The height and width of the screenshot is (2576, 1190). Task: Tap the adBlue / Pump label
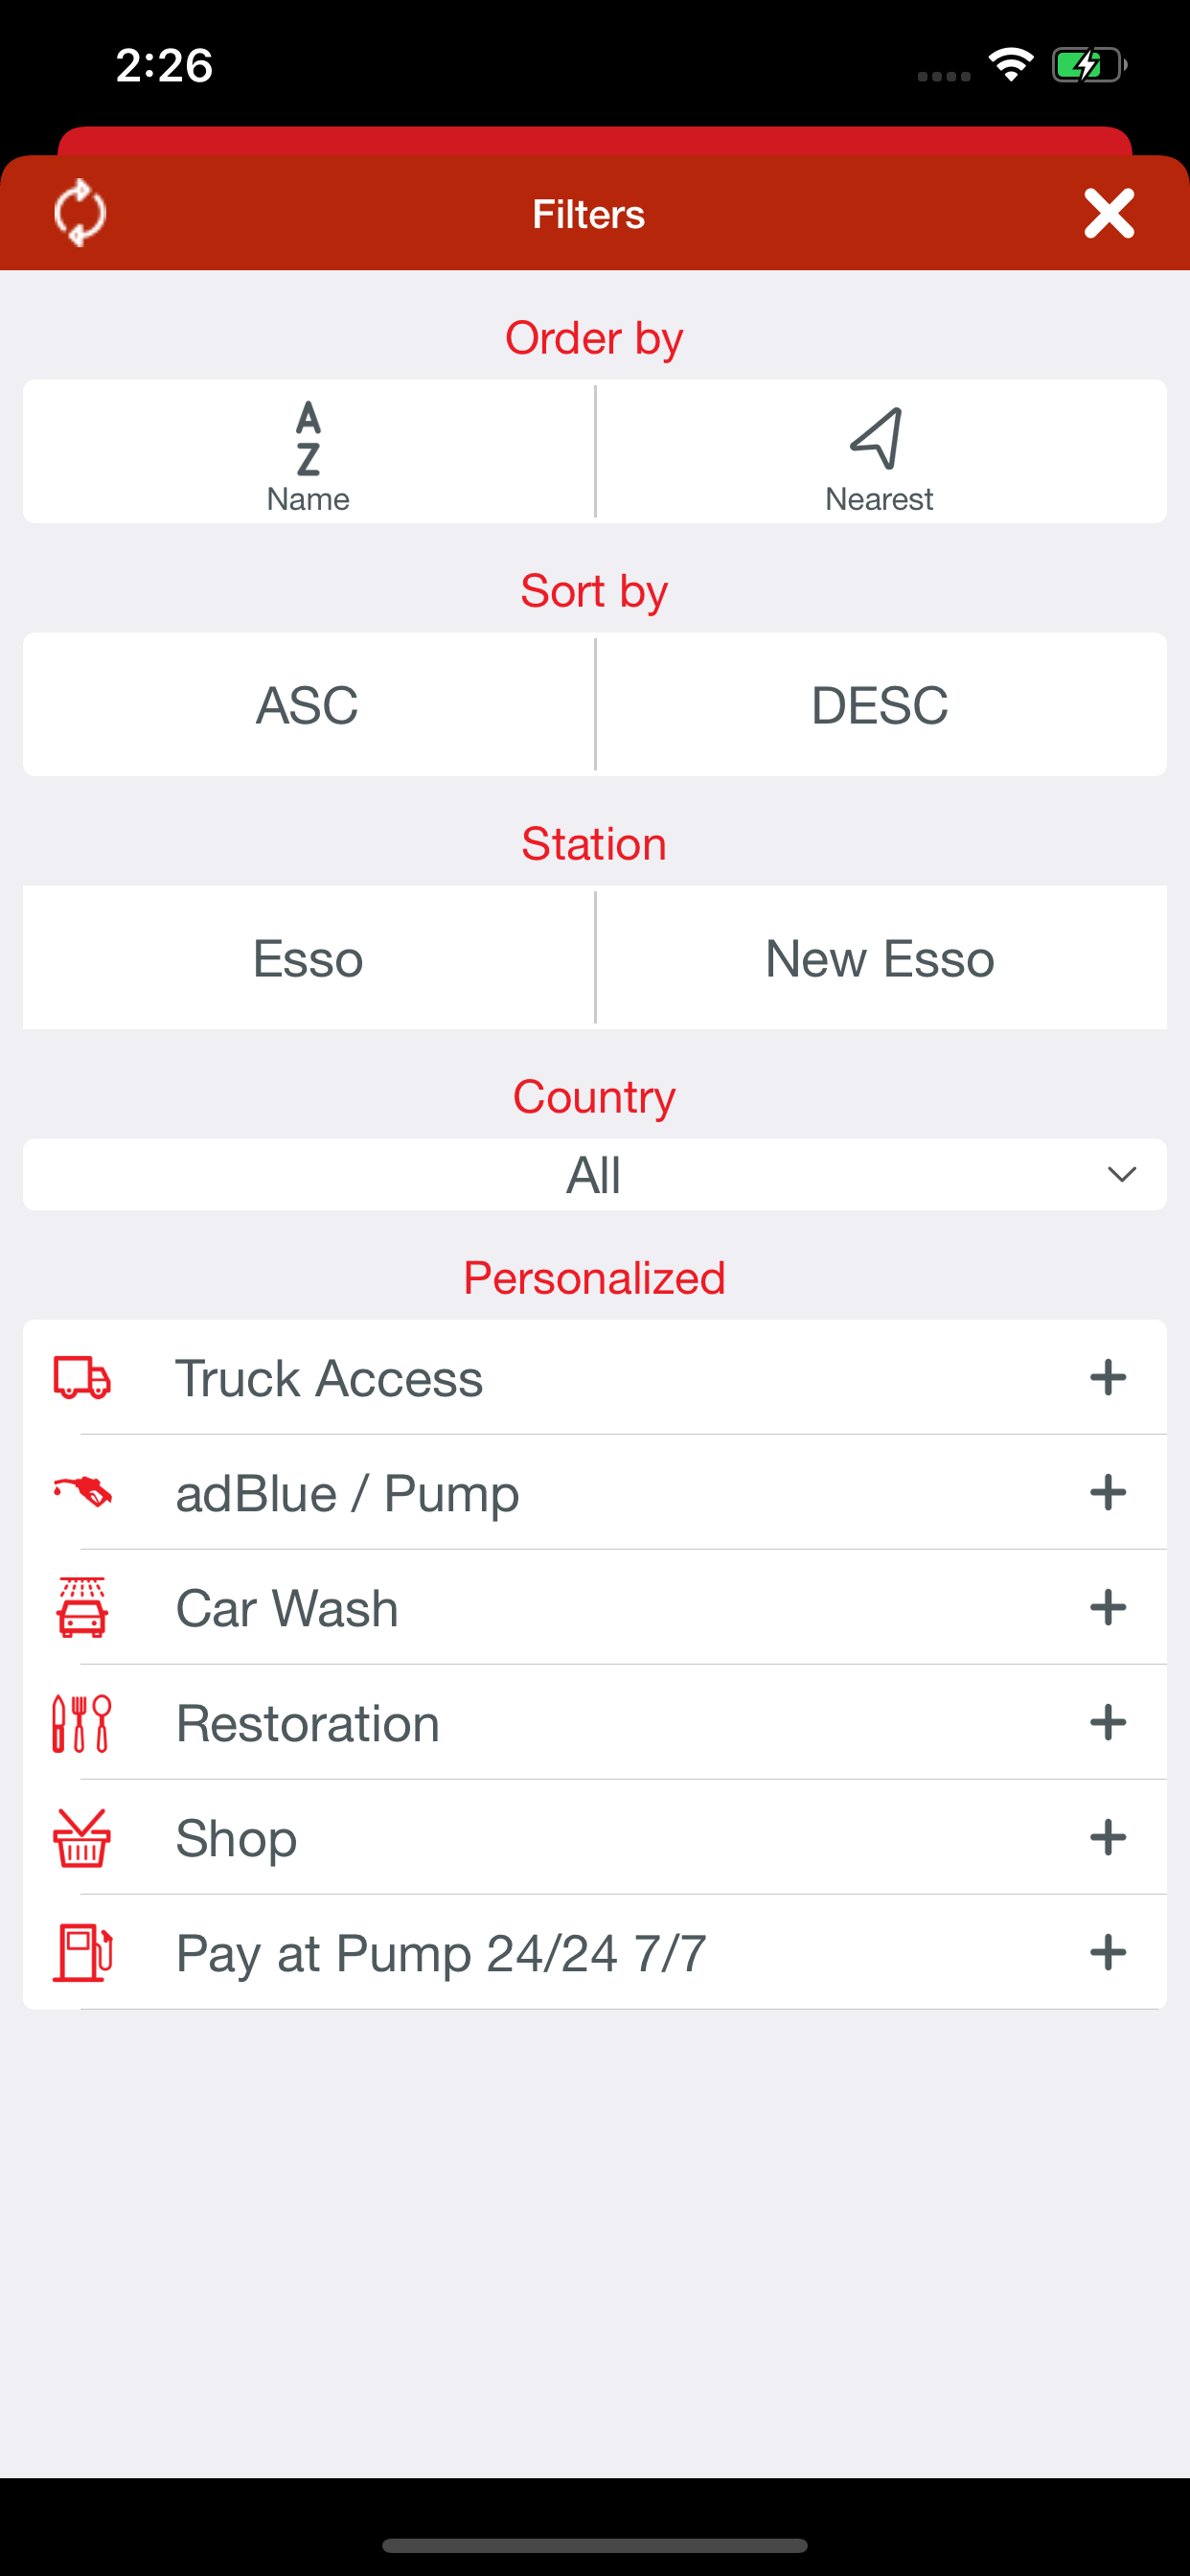(347, 1493)
